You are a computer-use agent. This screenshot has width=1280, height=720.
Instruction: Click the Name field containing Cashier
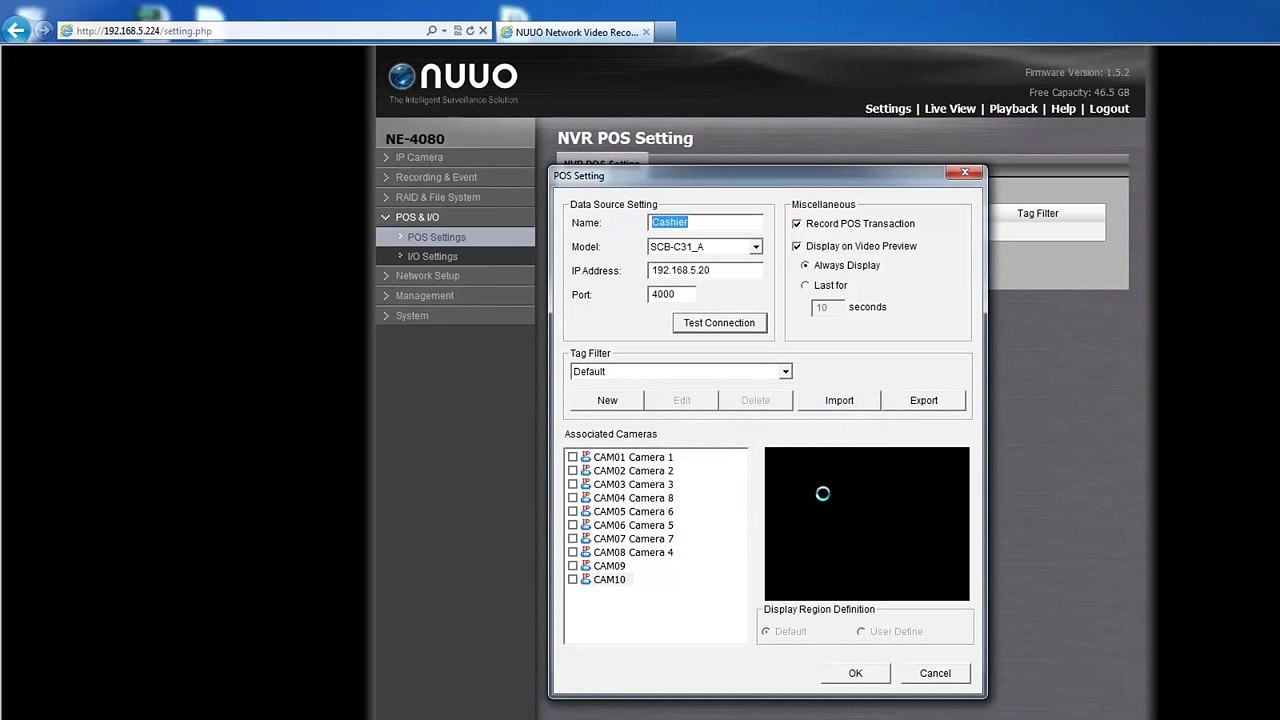(705, 222)
